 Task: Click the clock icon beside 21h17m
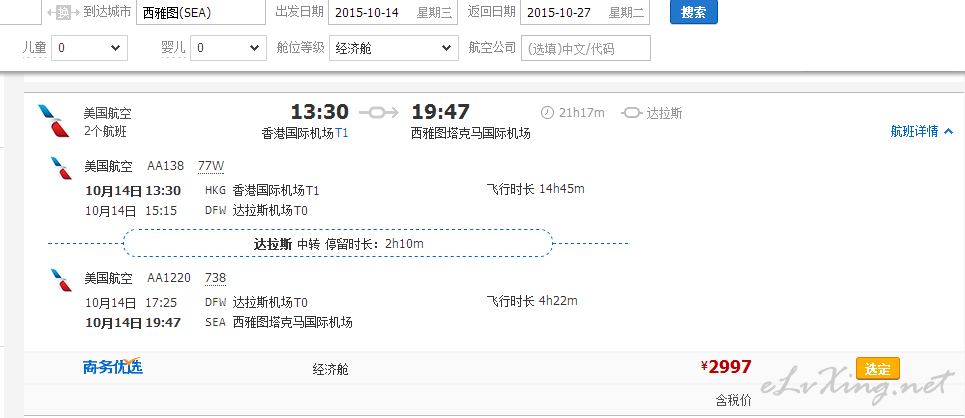(x=547, y=113)
